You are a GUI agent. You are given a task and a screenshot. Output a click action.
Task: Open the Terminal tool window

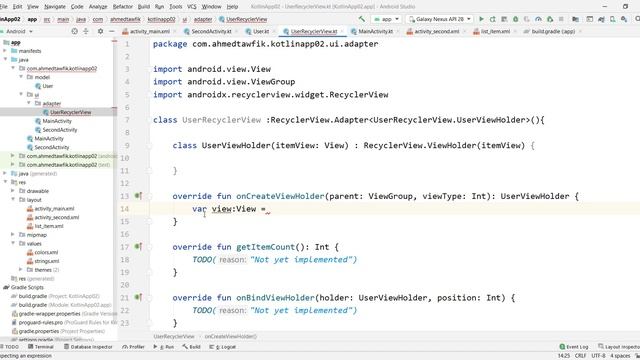[41, 347]
